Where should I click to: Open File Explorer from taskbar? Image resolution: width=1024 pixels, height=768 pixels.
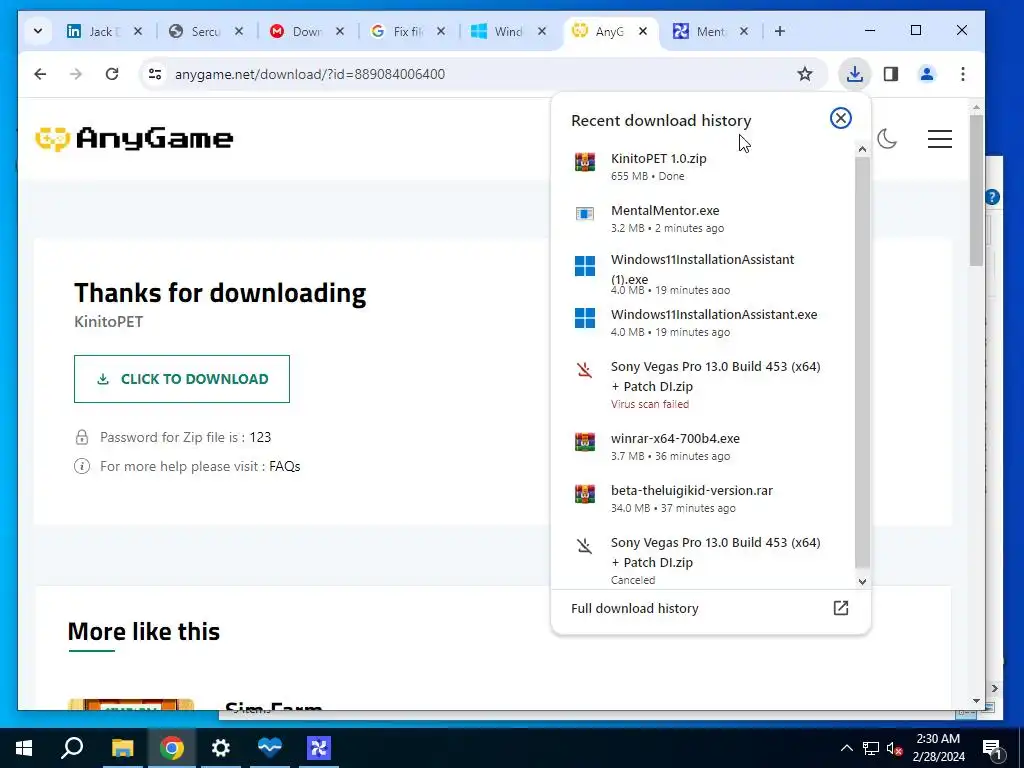coord(122,748)
